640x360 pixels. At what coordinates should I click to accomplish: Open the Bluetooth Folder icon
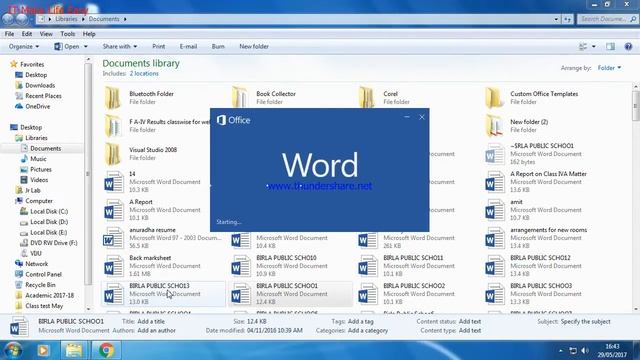coord(113,98)
